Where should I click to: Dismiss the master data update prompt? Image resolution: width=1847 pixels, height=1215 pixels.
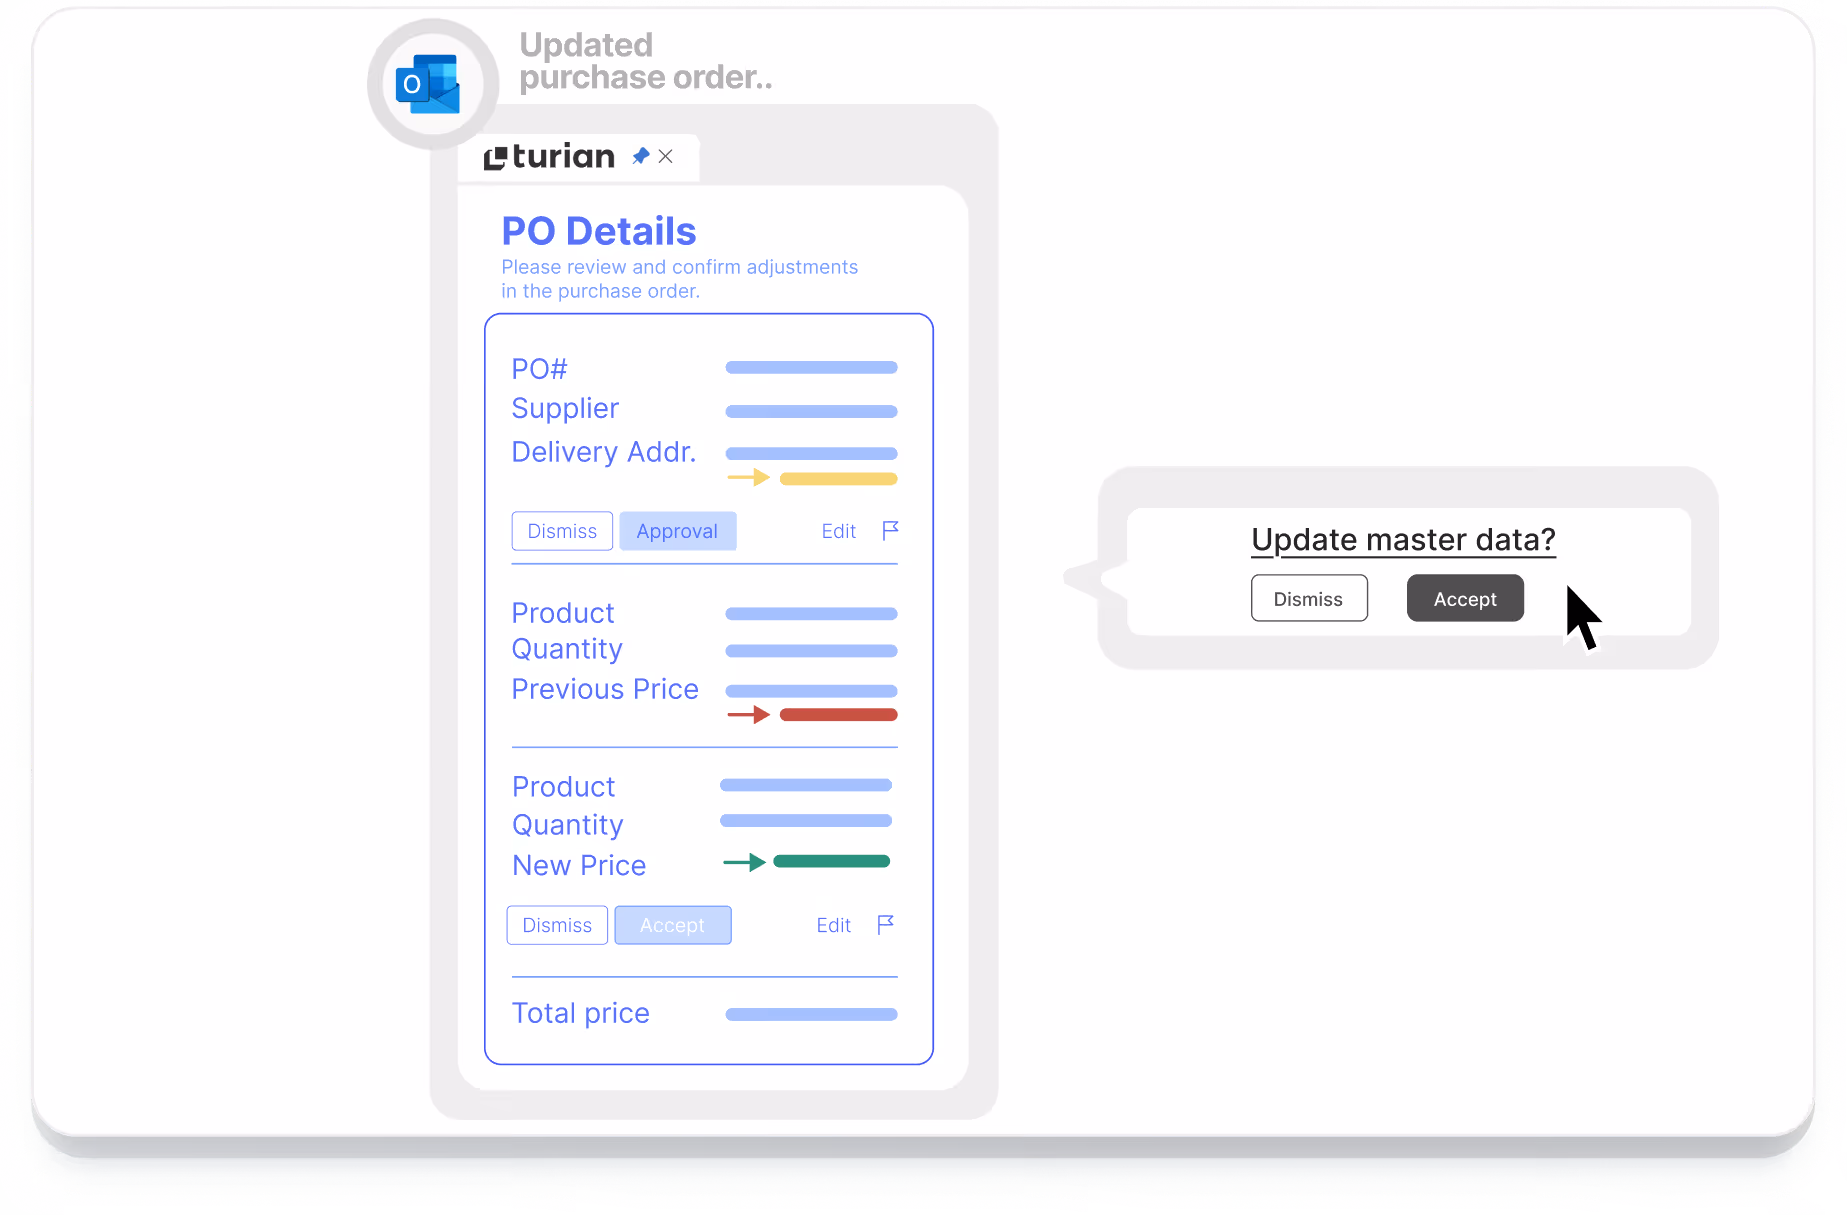[1309, 598]
